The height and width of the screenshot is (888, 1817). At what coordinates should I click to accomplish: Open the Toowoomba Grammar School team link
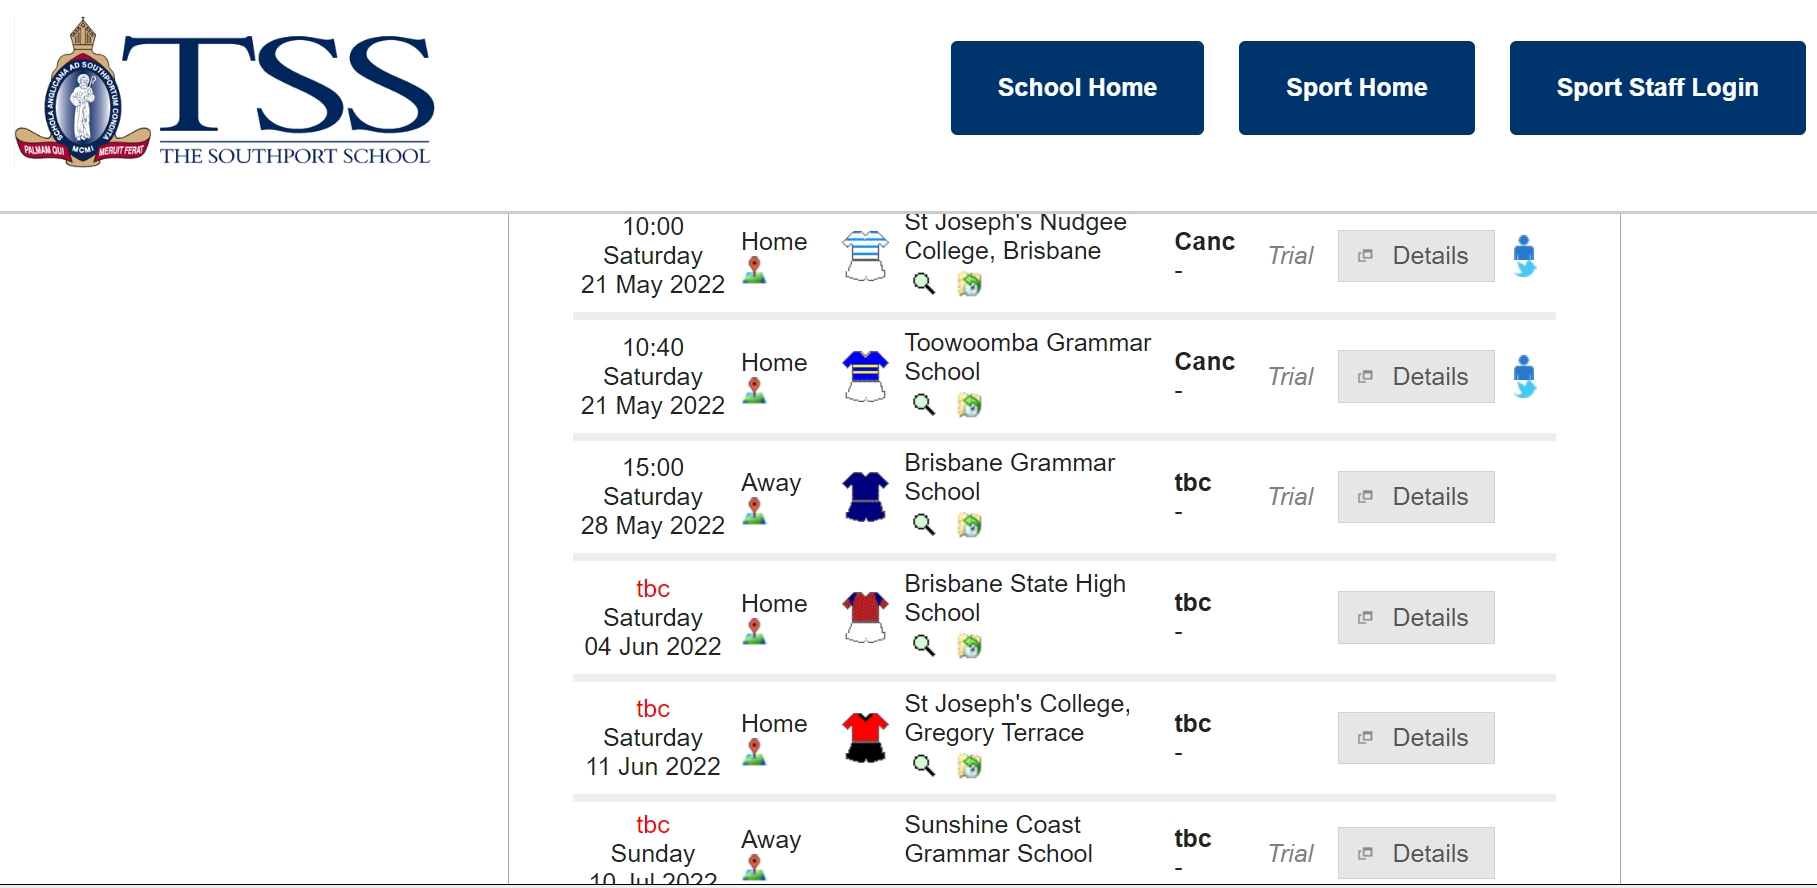click(x=1027, y=357)
